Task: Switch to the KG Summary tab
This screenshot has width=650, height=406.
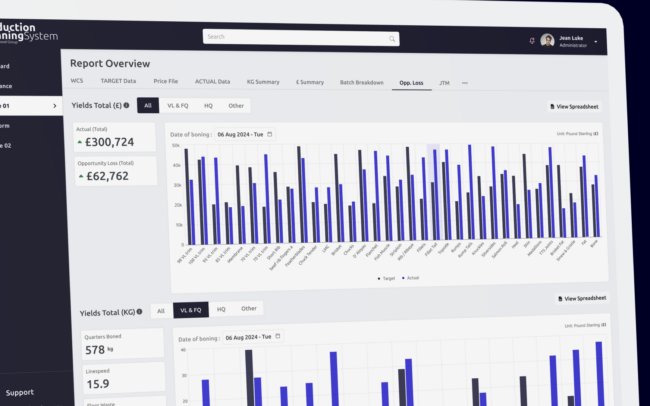Action: tap(263, 82)
